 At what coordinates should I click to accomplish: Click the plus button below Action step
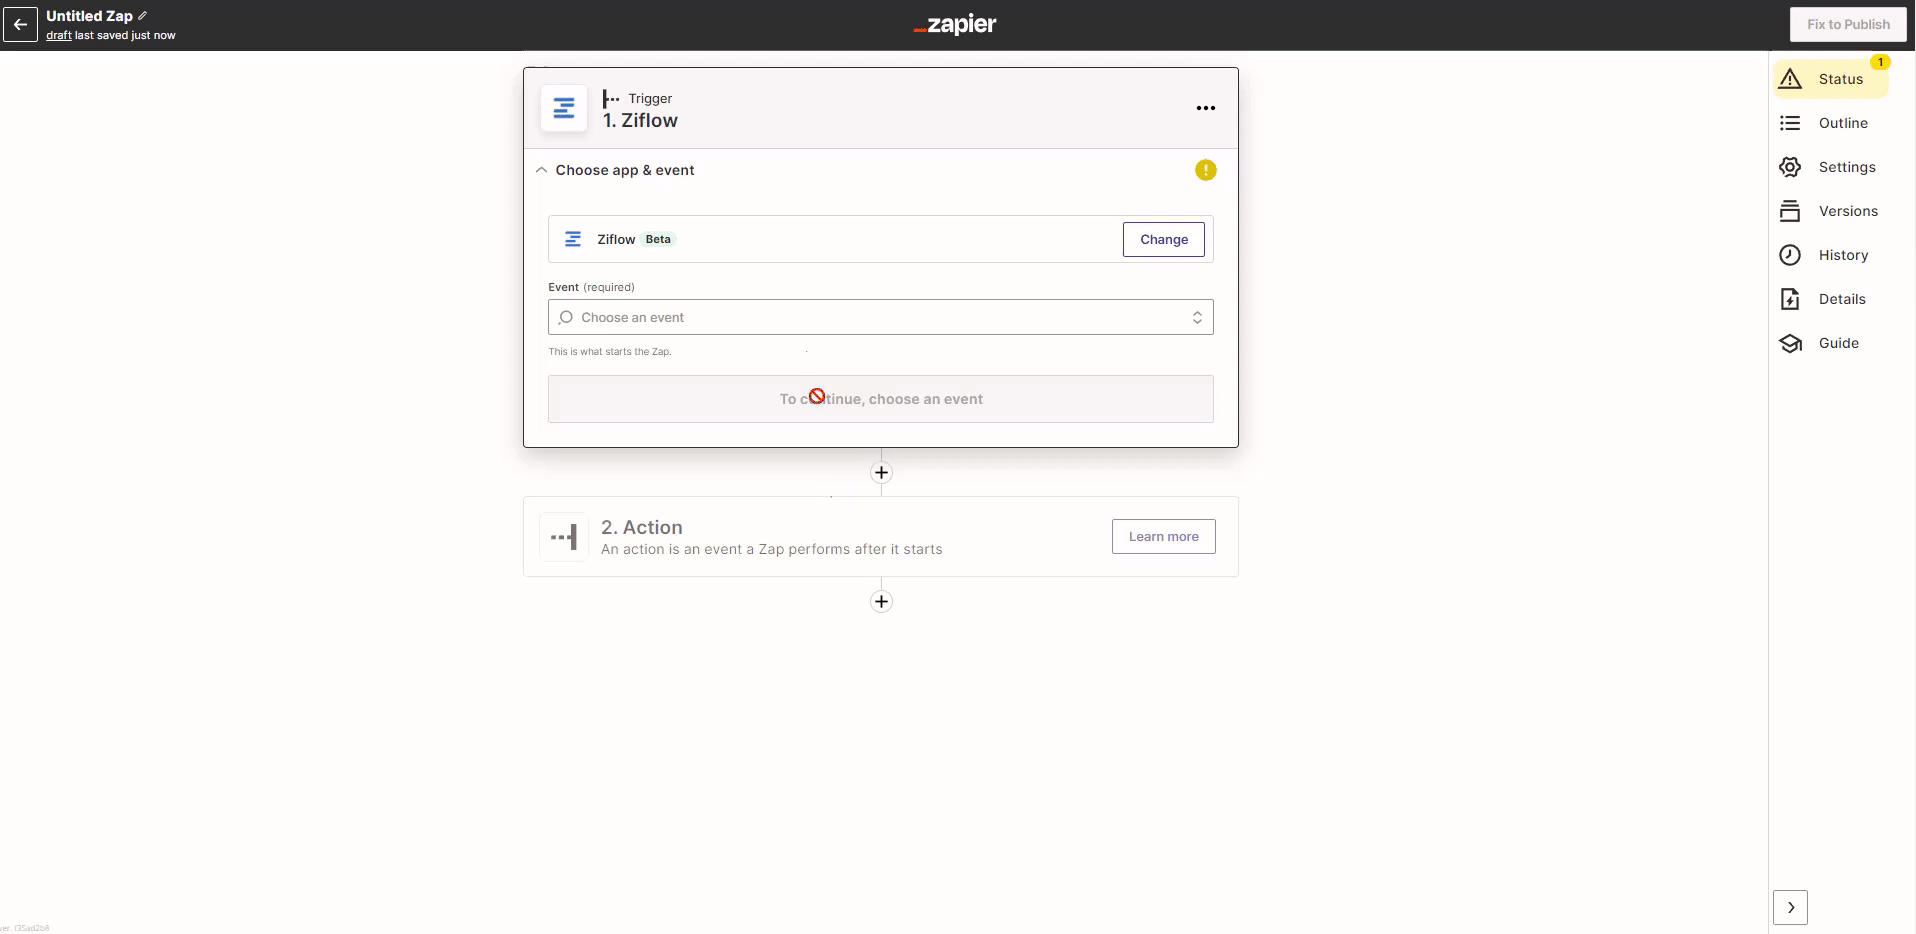[x=881, y=602]
